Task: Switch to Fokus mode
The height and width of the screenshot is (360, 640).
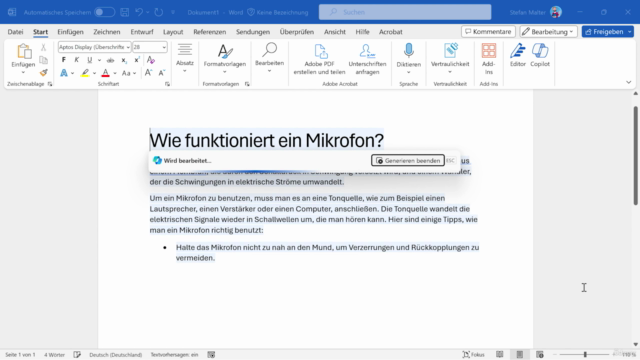Action: click(x=473, y=355)
